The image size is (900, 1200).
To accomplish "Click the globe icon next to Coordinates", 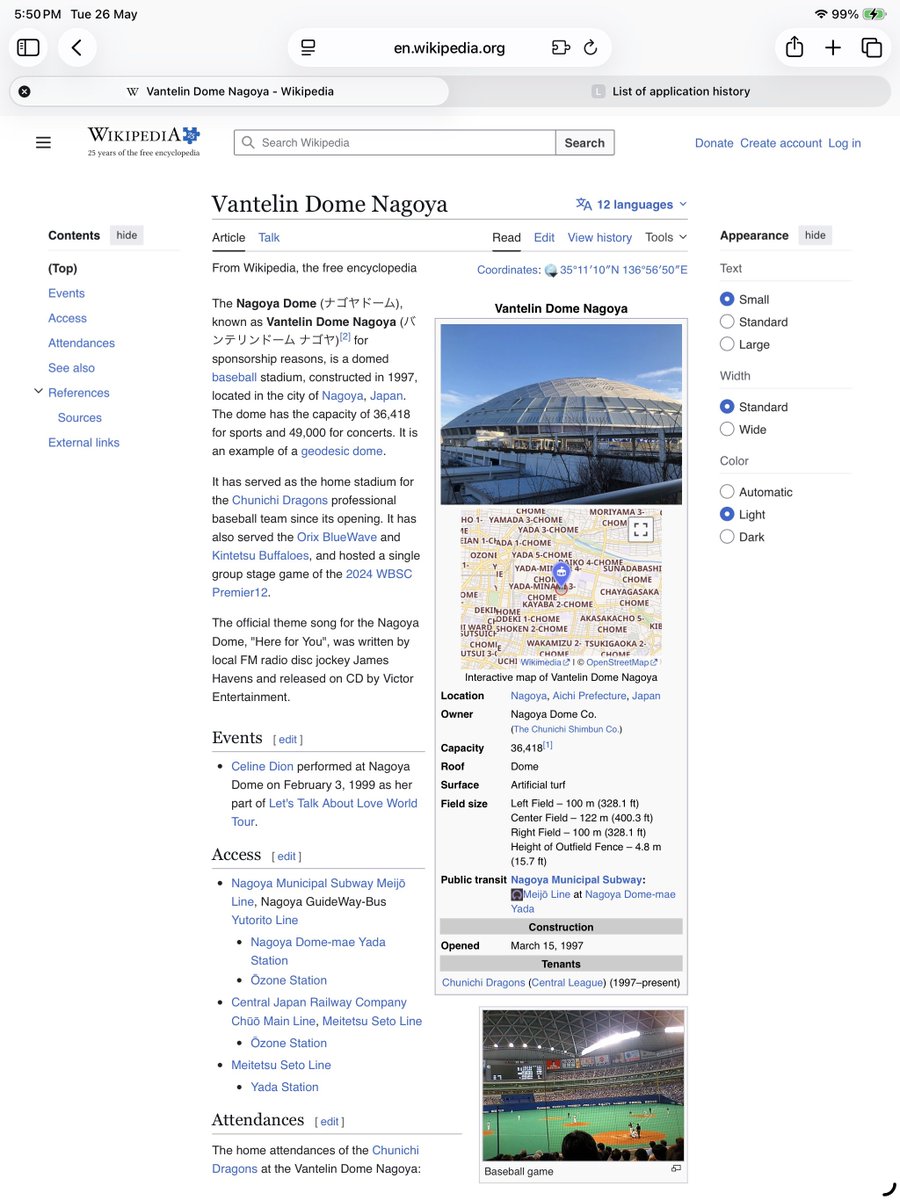I will (550, 270).
